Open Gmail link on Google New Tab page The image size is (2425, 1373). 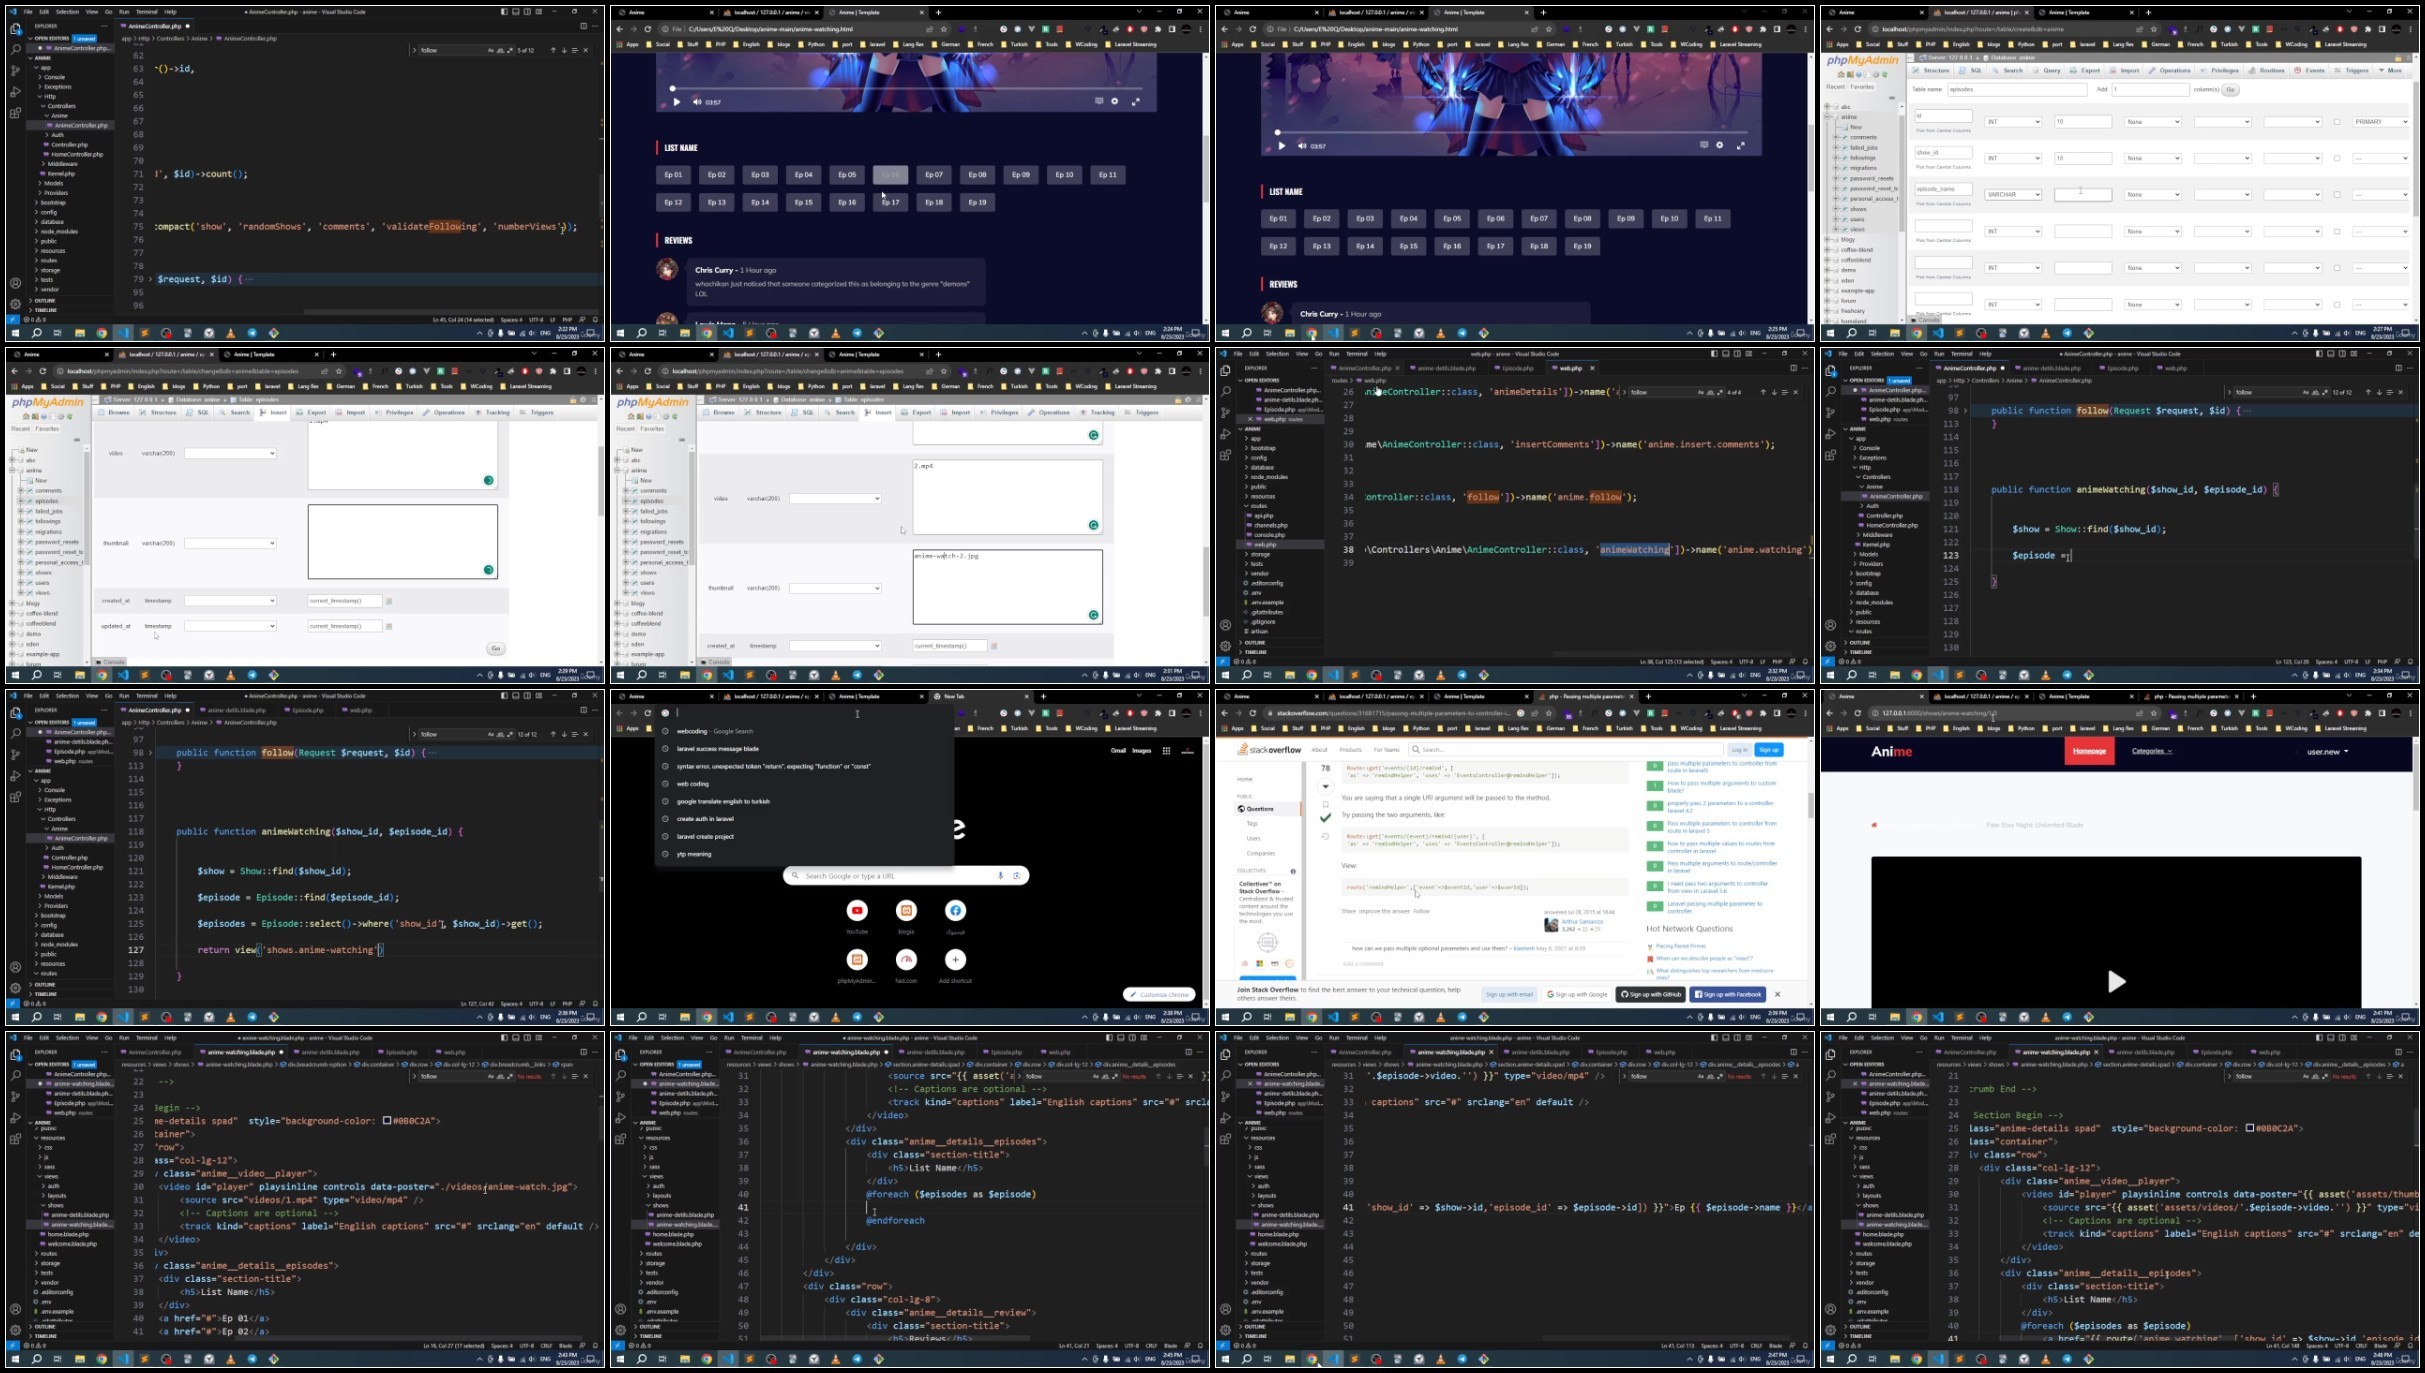pos(1118,750)
